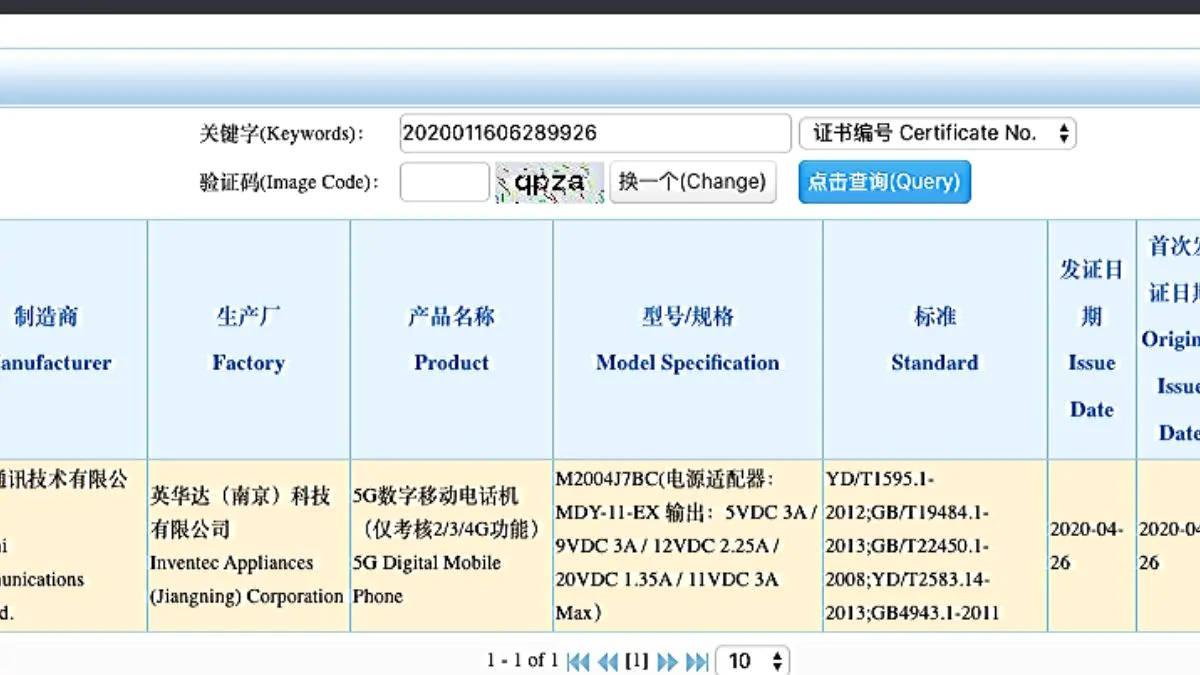Click 换一个(Change) to refresh the captcha

click(692, 182)
